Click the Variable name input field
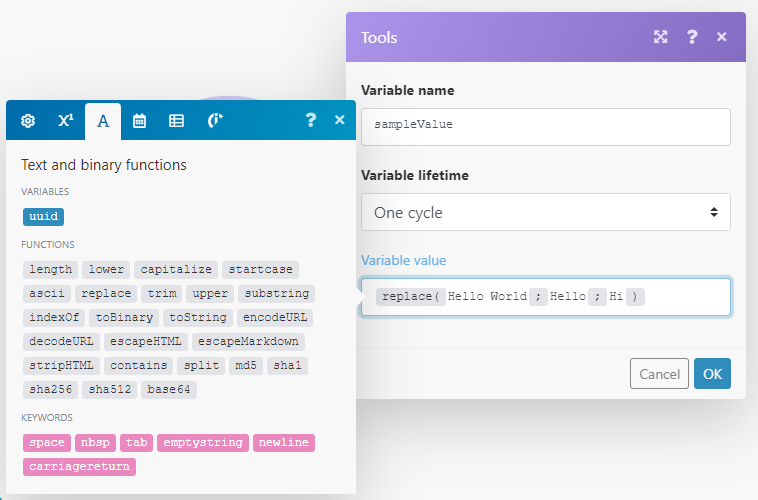Screen dimensions: 758x500 (x=546, y=127)
